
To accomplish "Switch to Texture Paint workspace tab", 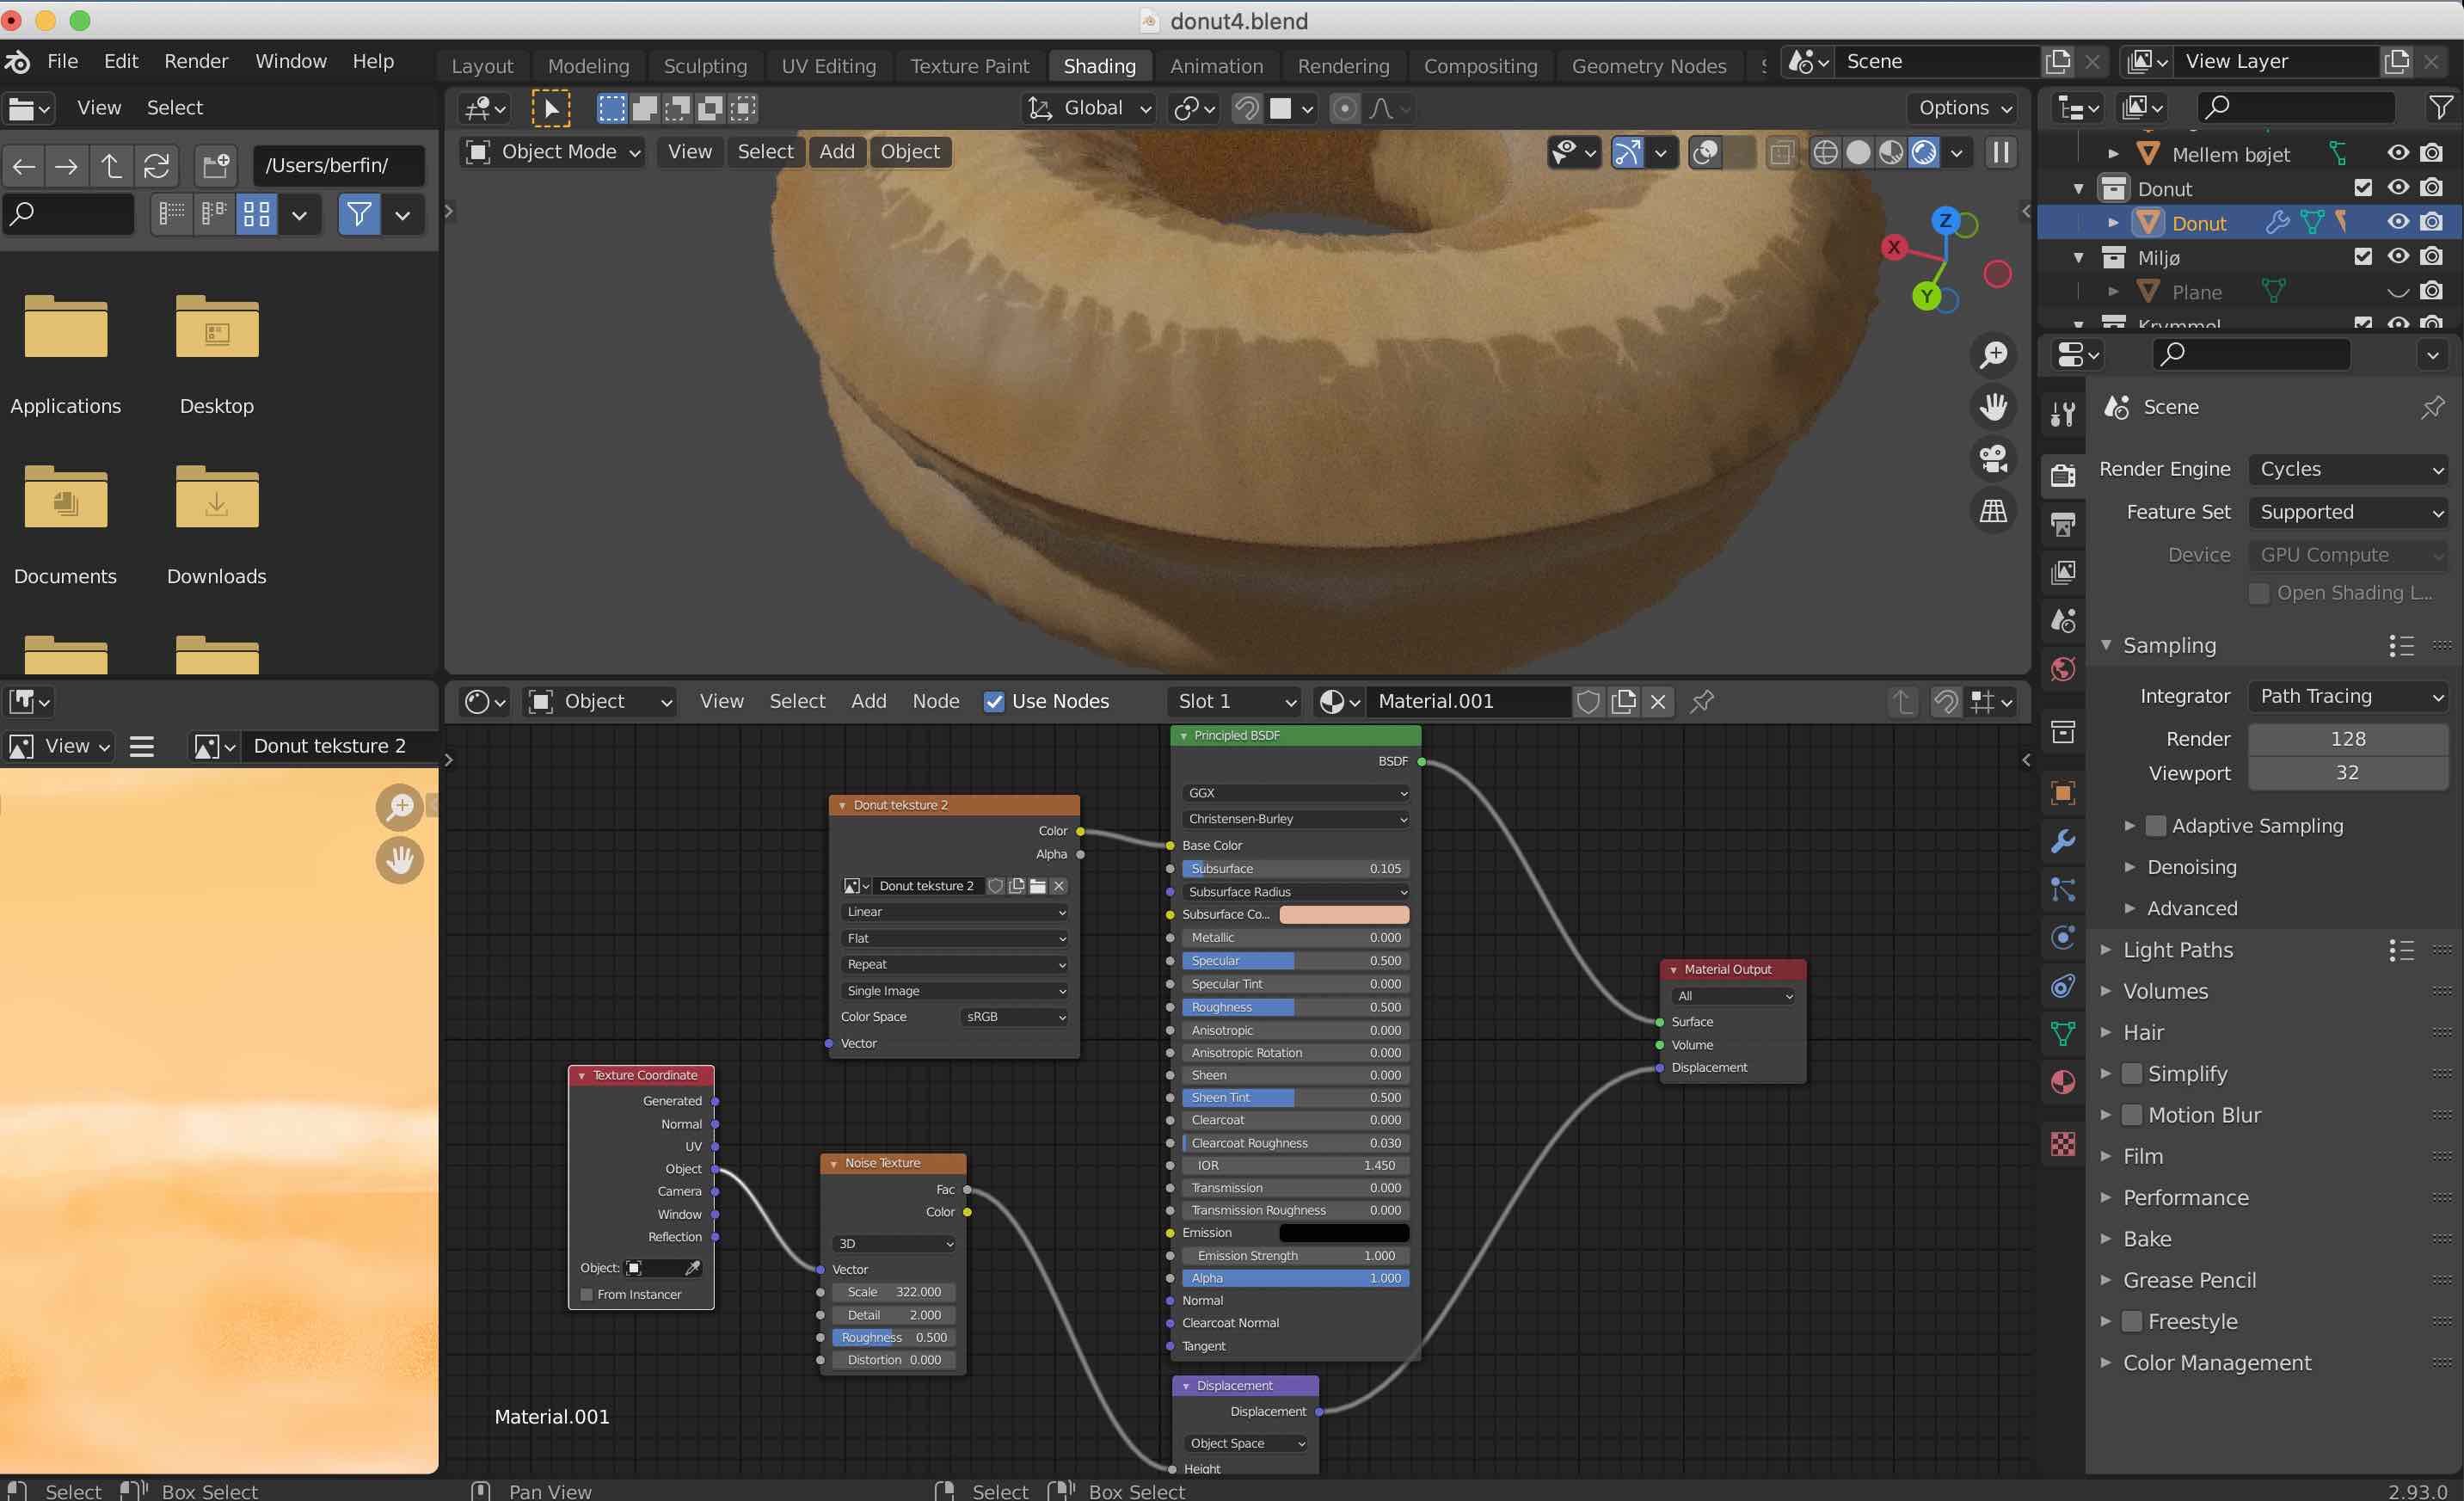I will pyautogui.click(x=969, y=66).
